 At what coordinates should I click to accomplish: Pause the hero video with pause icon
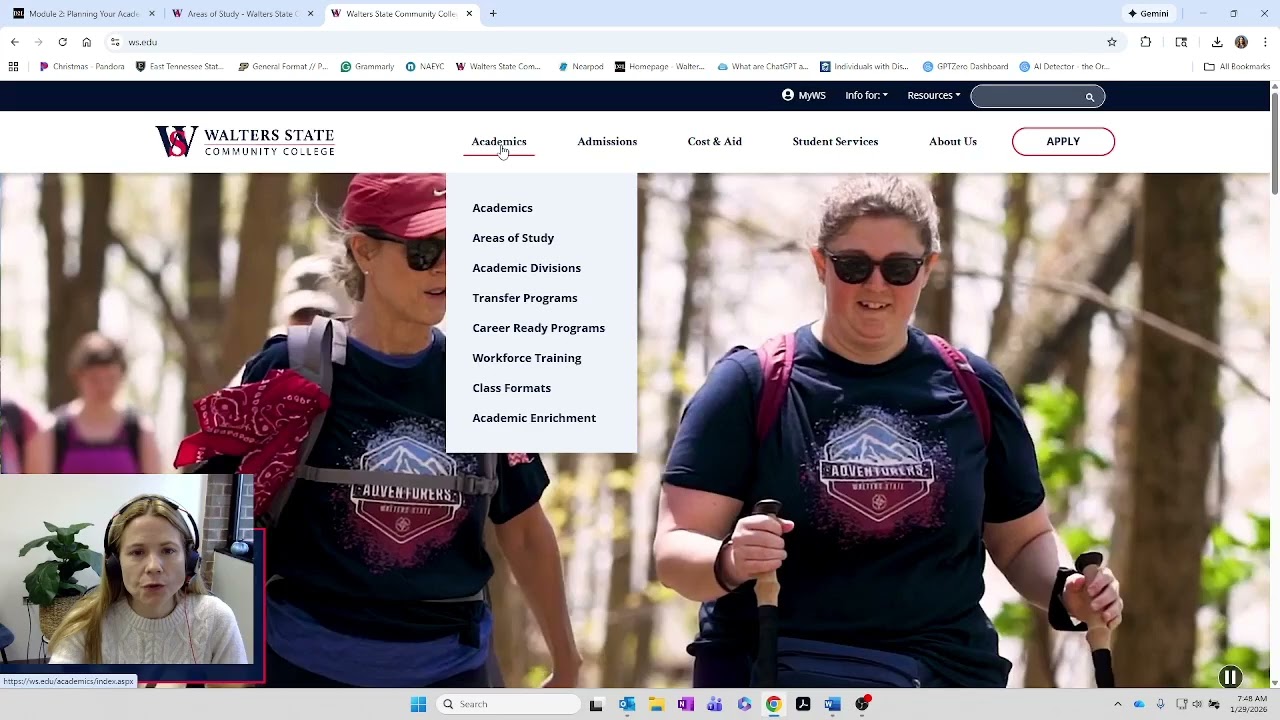pyautogui.click(x=1230, y=677)
